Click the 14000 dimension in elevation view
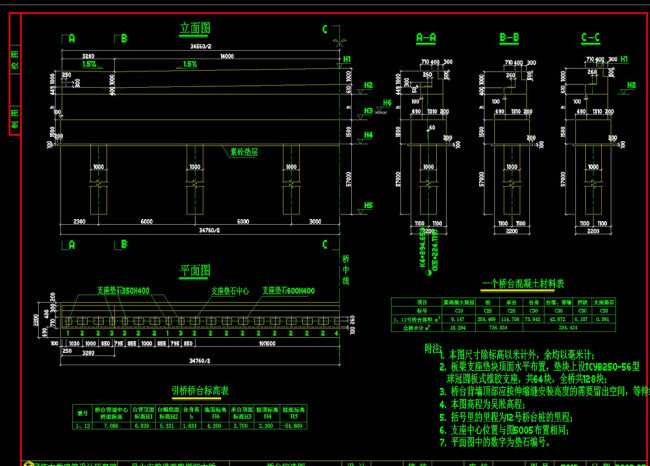The height and width of the screenshot is (466, 650). coord(227,56)
